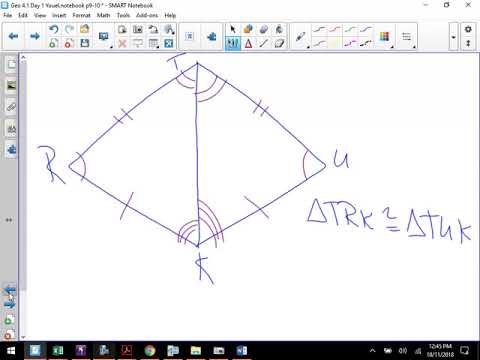This screenshot has height=360, width=480.
Task: Open the Format menu
Action: 81,15
